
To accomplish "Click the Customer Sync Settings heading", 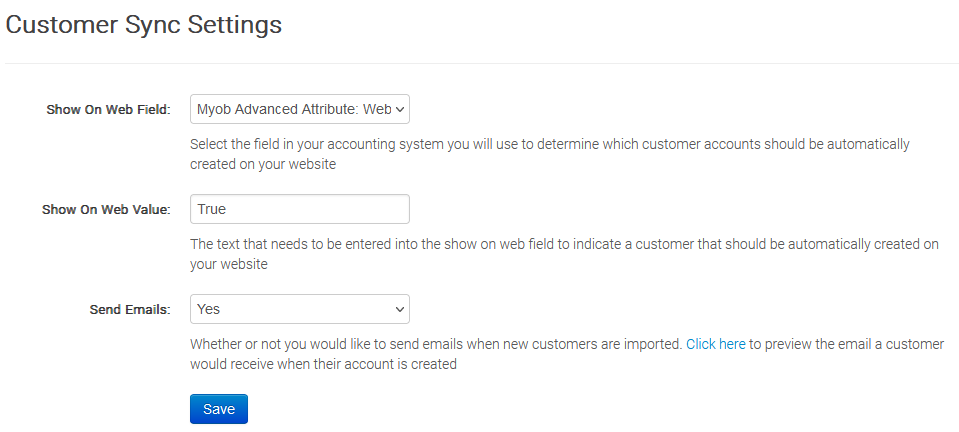I will pos(144,25).
